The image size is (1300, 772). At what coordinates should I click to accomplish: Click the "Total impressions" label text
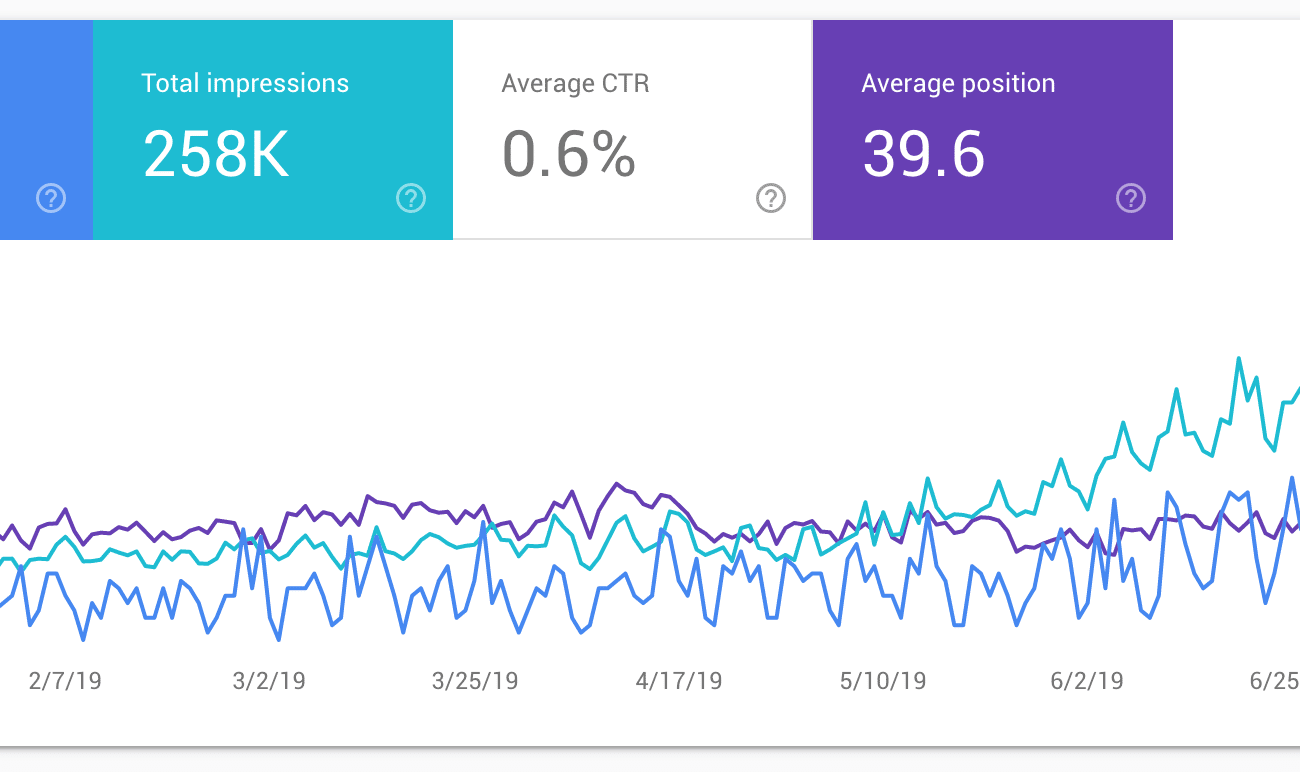point(245,83)
